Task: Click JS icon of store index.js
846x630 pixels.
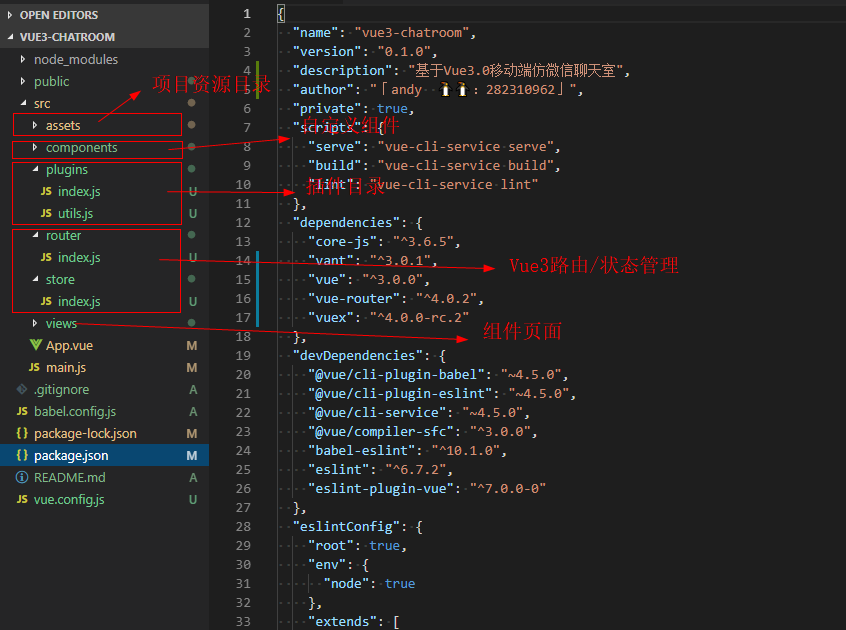Action: click(x=46, y=301)
